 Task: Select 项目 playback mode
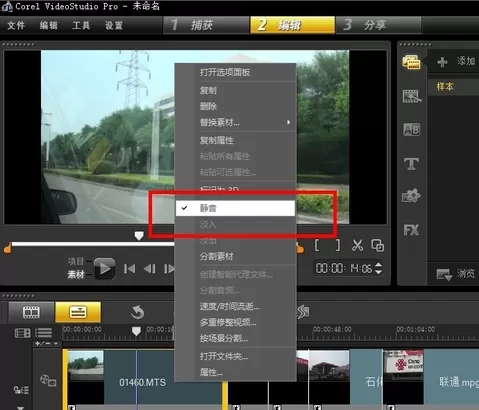click(x=76, y=261)
